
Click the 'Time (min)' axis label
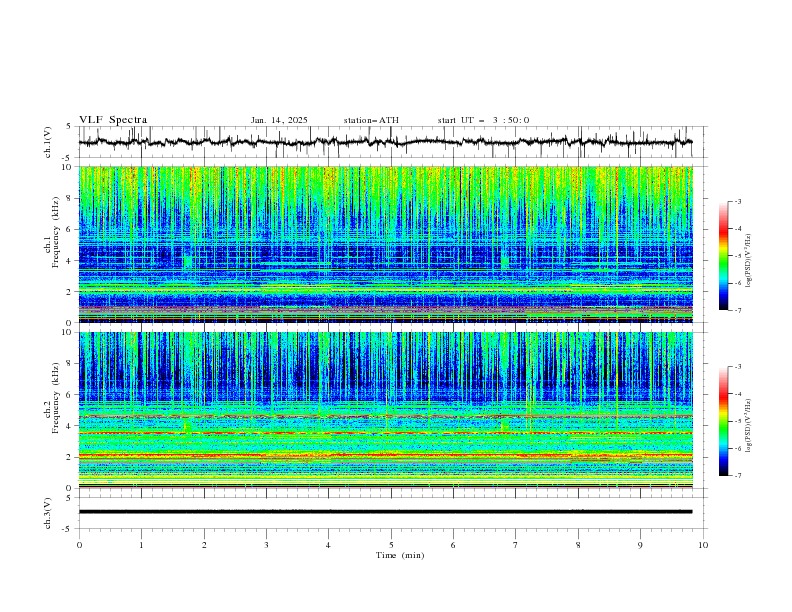[x=400, y=555]
